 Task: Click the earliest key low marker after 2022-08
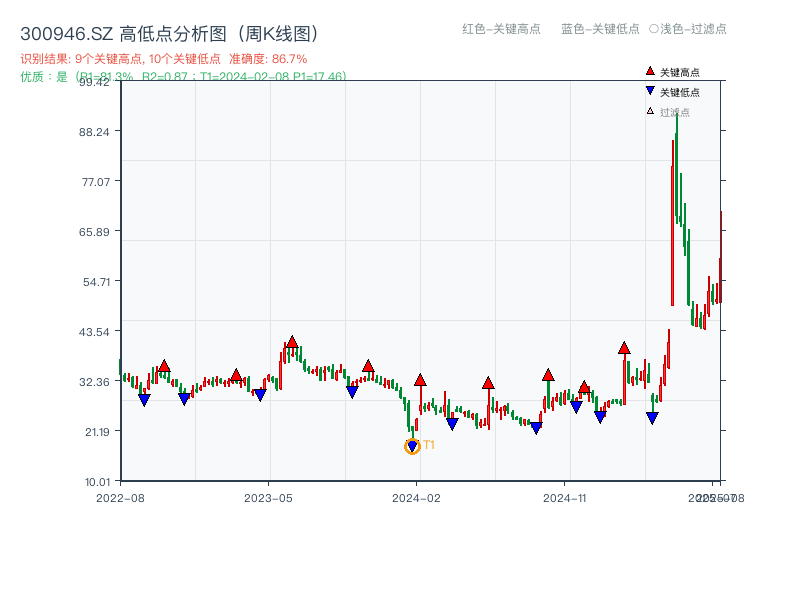144,400
